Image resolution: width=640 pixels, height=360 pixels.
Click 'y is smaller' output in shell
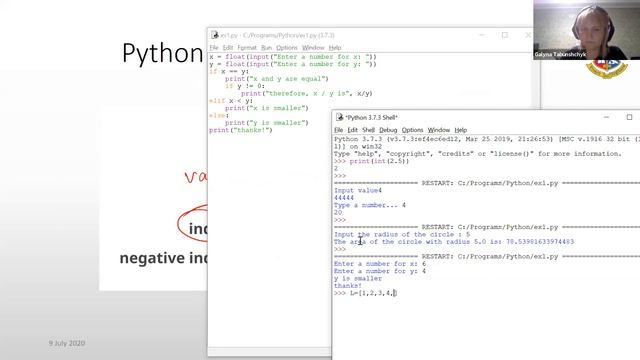tap(358, 278)
